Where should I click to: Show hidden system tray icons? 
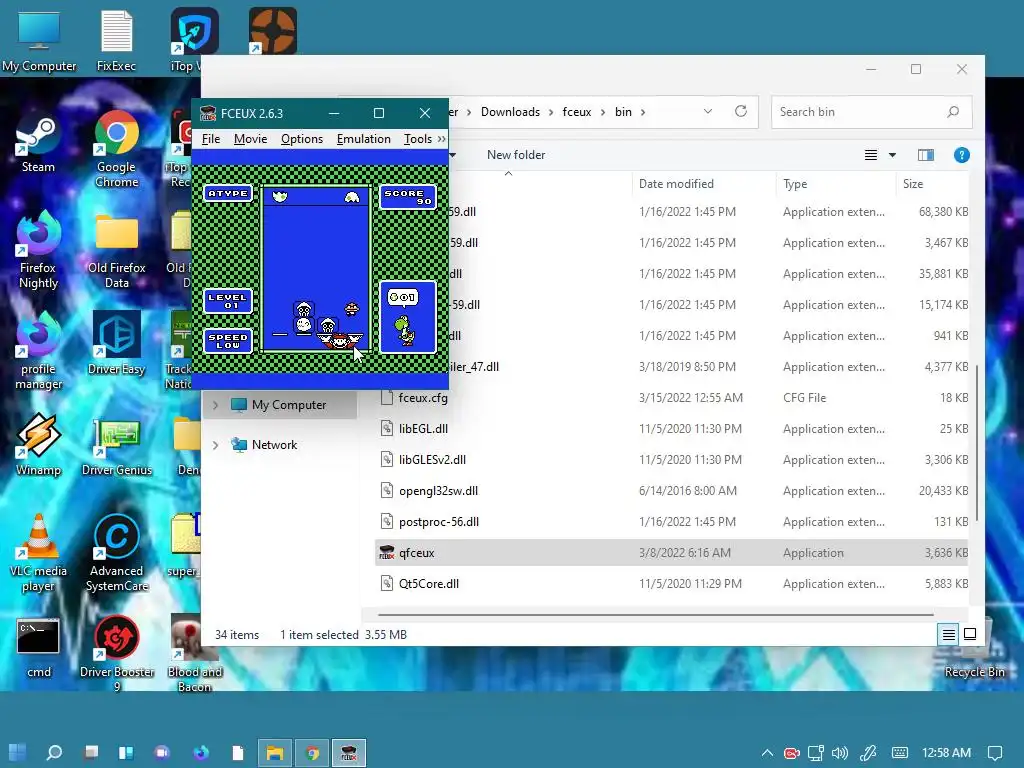click(767, 753)
